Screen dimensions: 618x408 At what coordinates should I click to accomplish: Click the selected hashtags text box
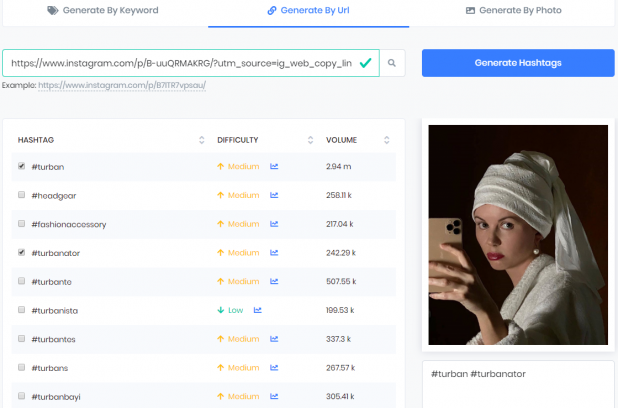pos(518,384)
